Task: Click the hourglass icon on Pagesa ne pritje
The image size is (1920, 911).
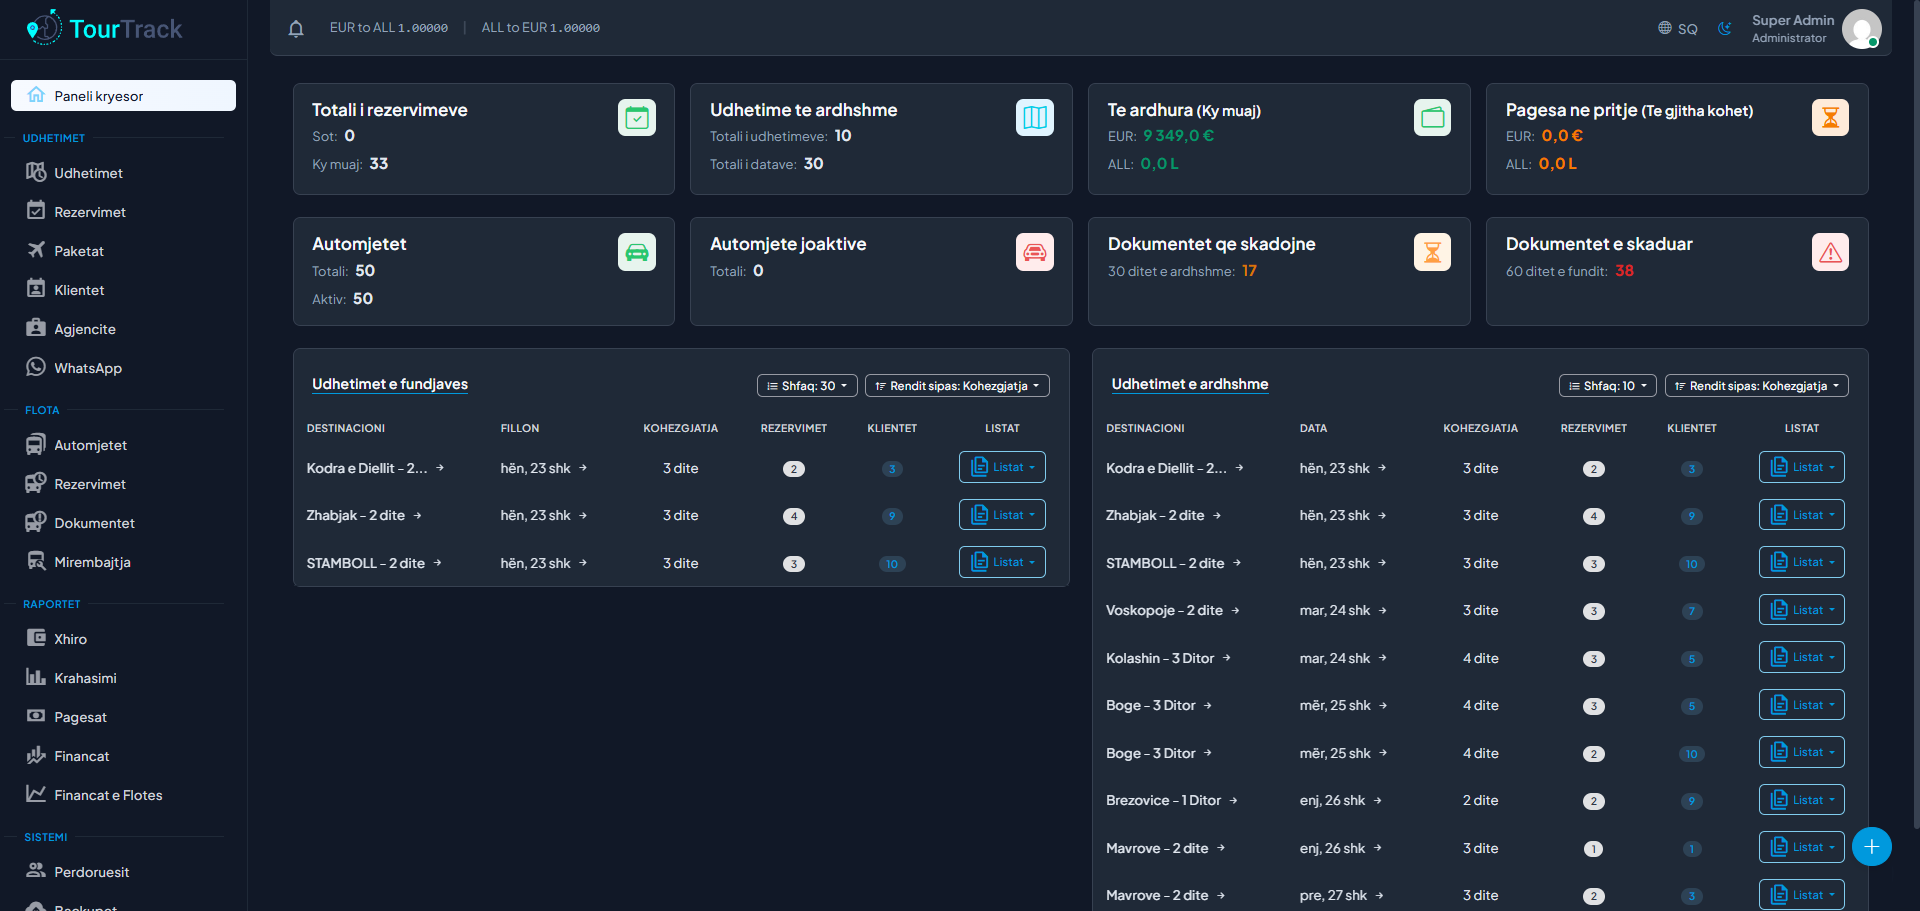Action: (x=1830, y=118)
